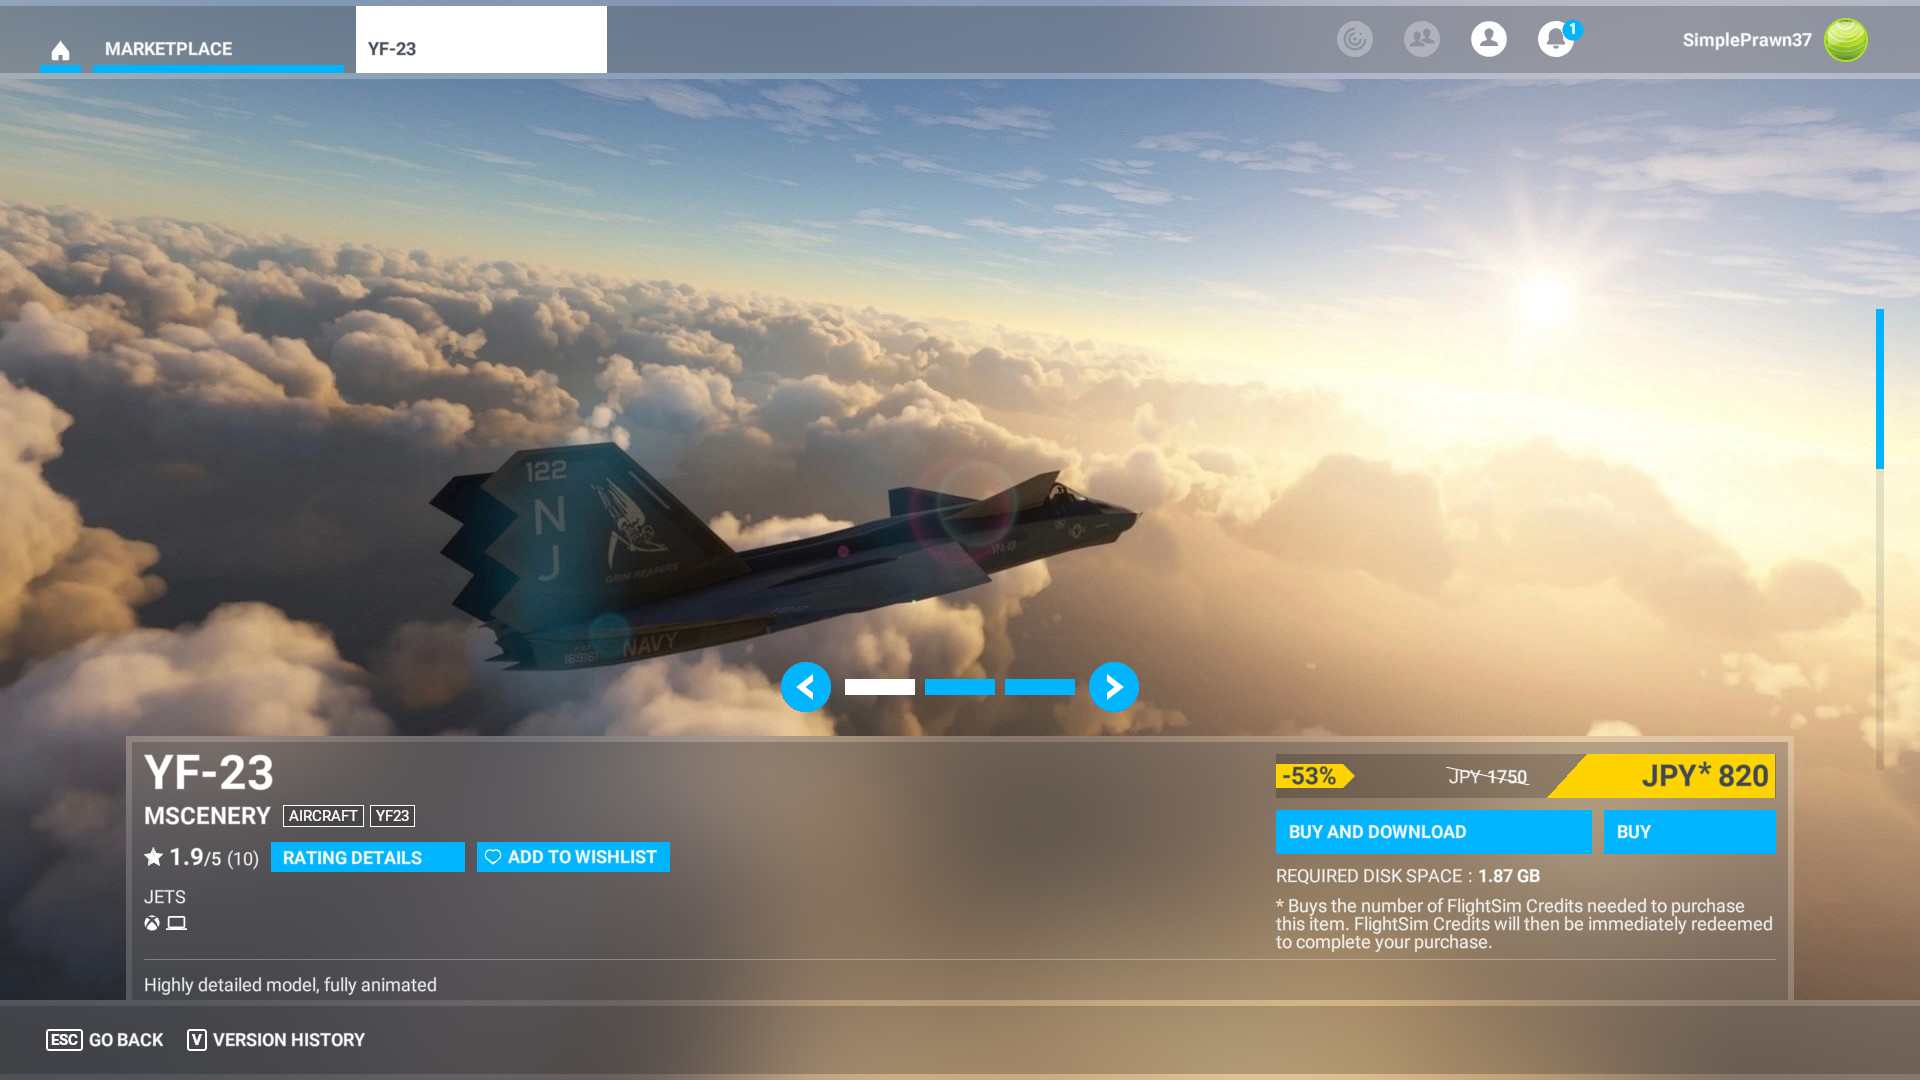Select the third screenshot indicator bar
This screenshot has width=1920, height=1080.
[x=1040, y=687]
